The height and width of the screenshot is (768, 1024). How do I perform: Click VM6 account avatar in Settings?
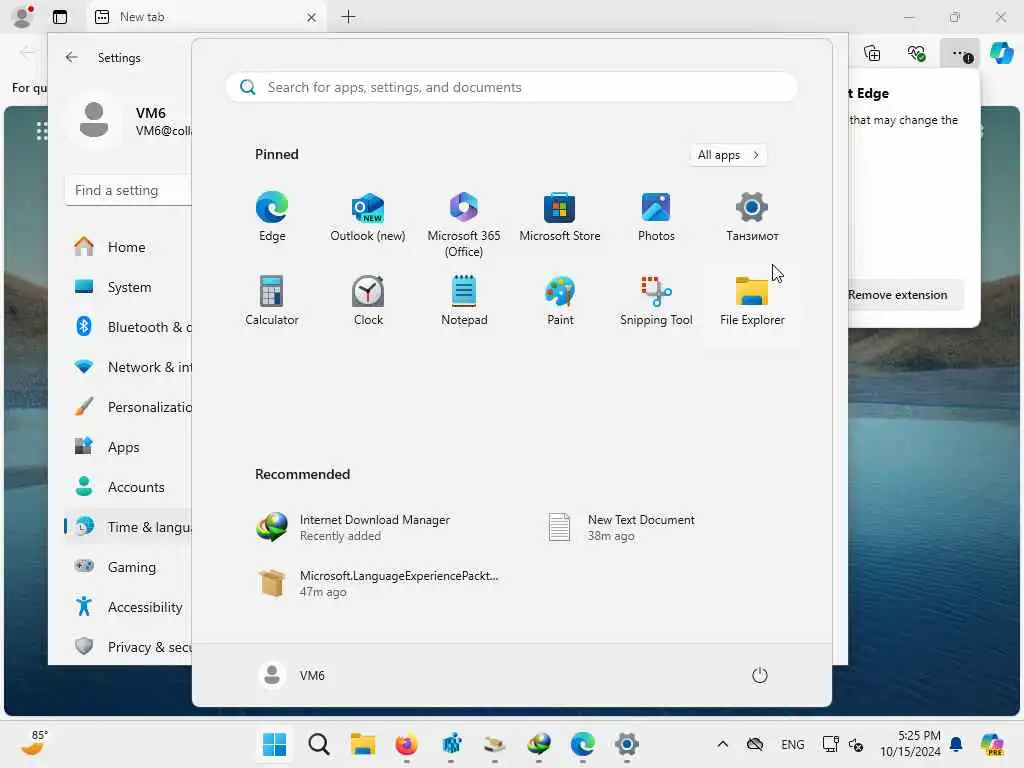point(94,120)
